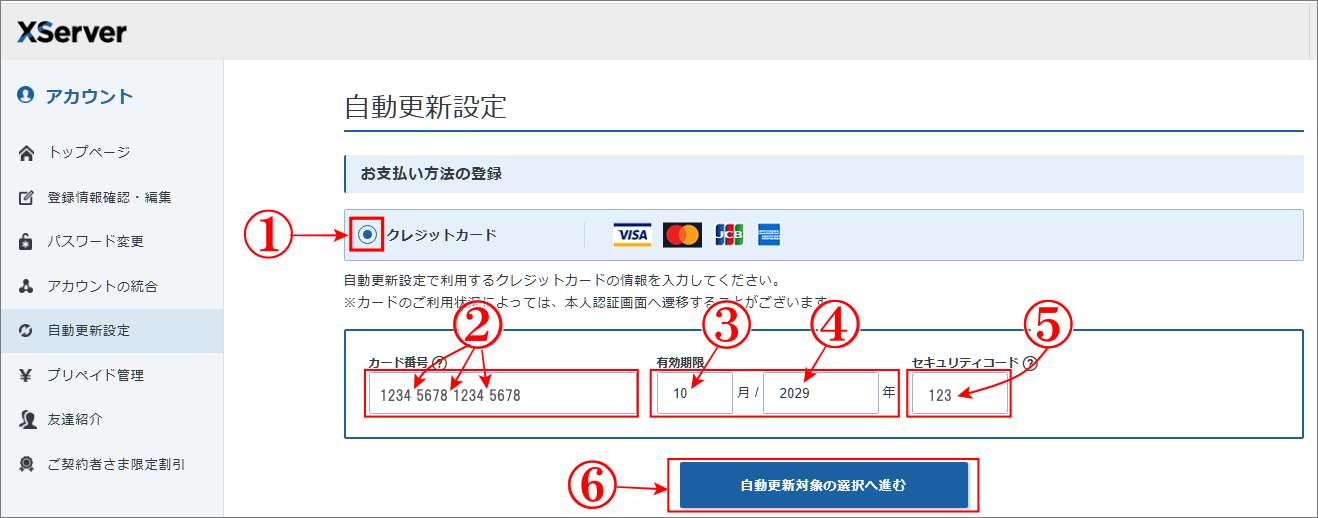1318x518 pixels.
Task: Open 自動更新設定 in the sidebar
Action: coord(111,330)
